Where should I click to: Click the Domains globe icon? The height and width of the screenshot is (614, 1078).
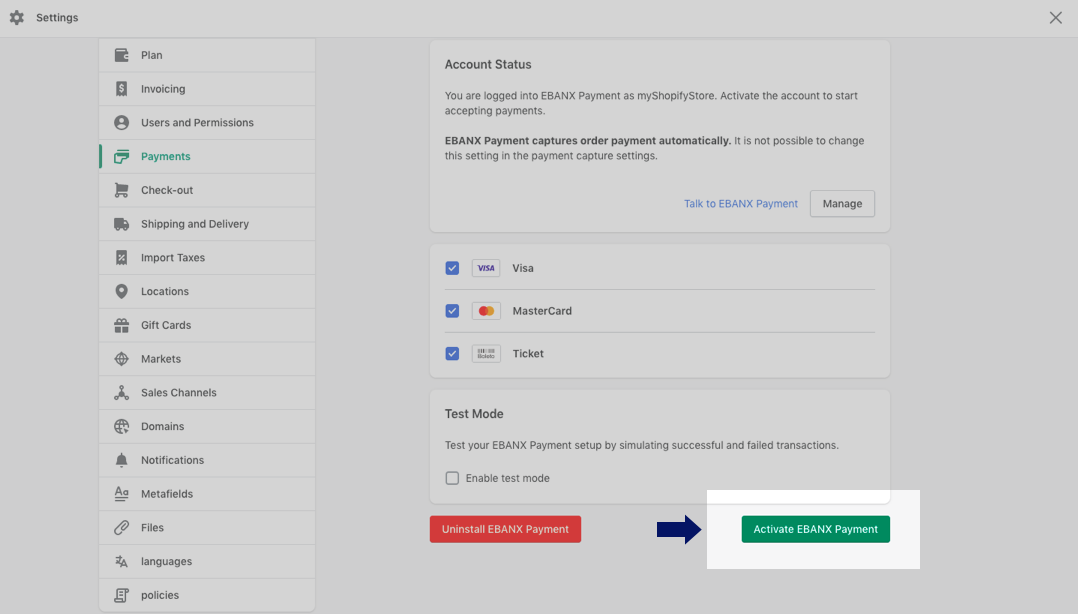pos(121,427)
